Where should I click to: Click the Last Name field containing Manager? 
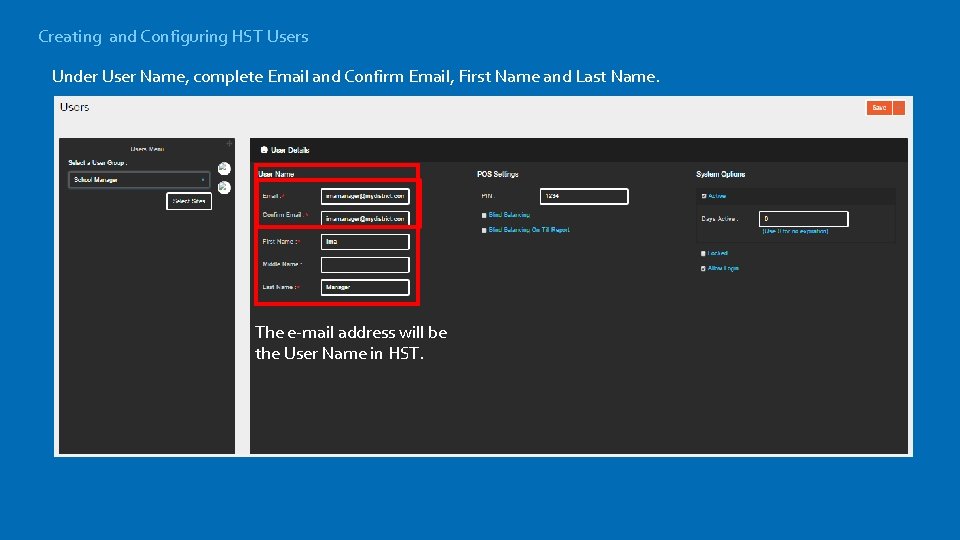365,287
